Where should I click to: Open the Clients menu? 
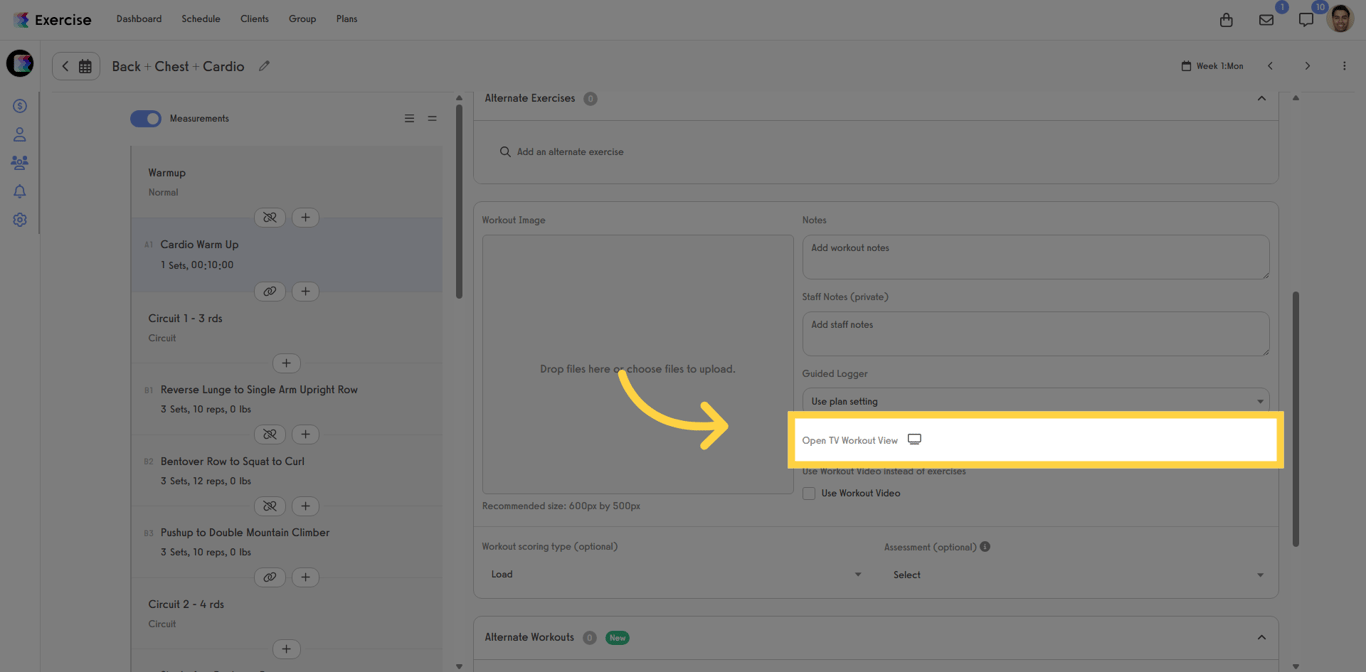(254, 19)
